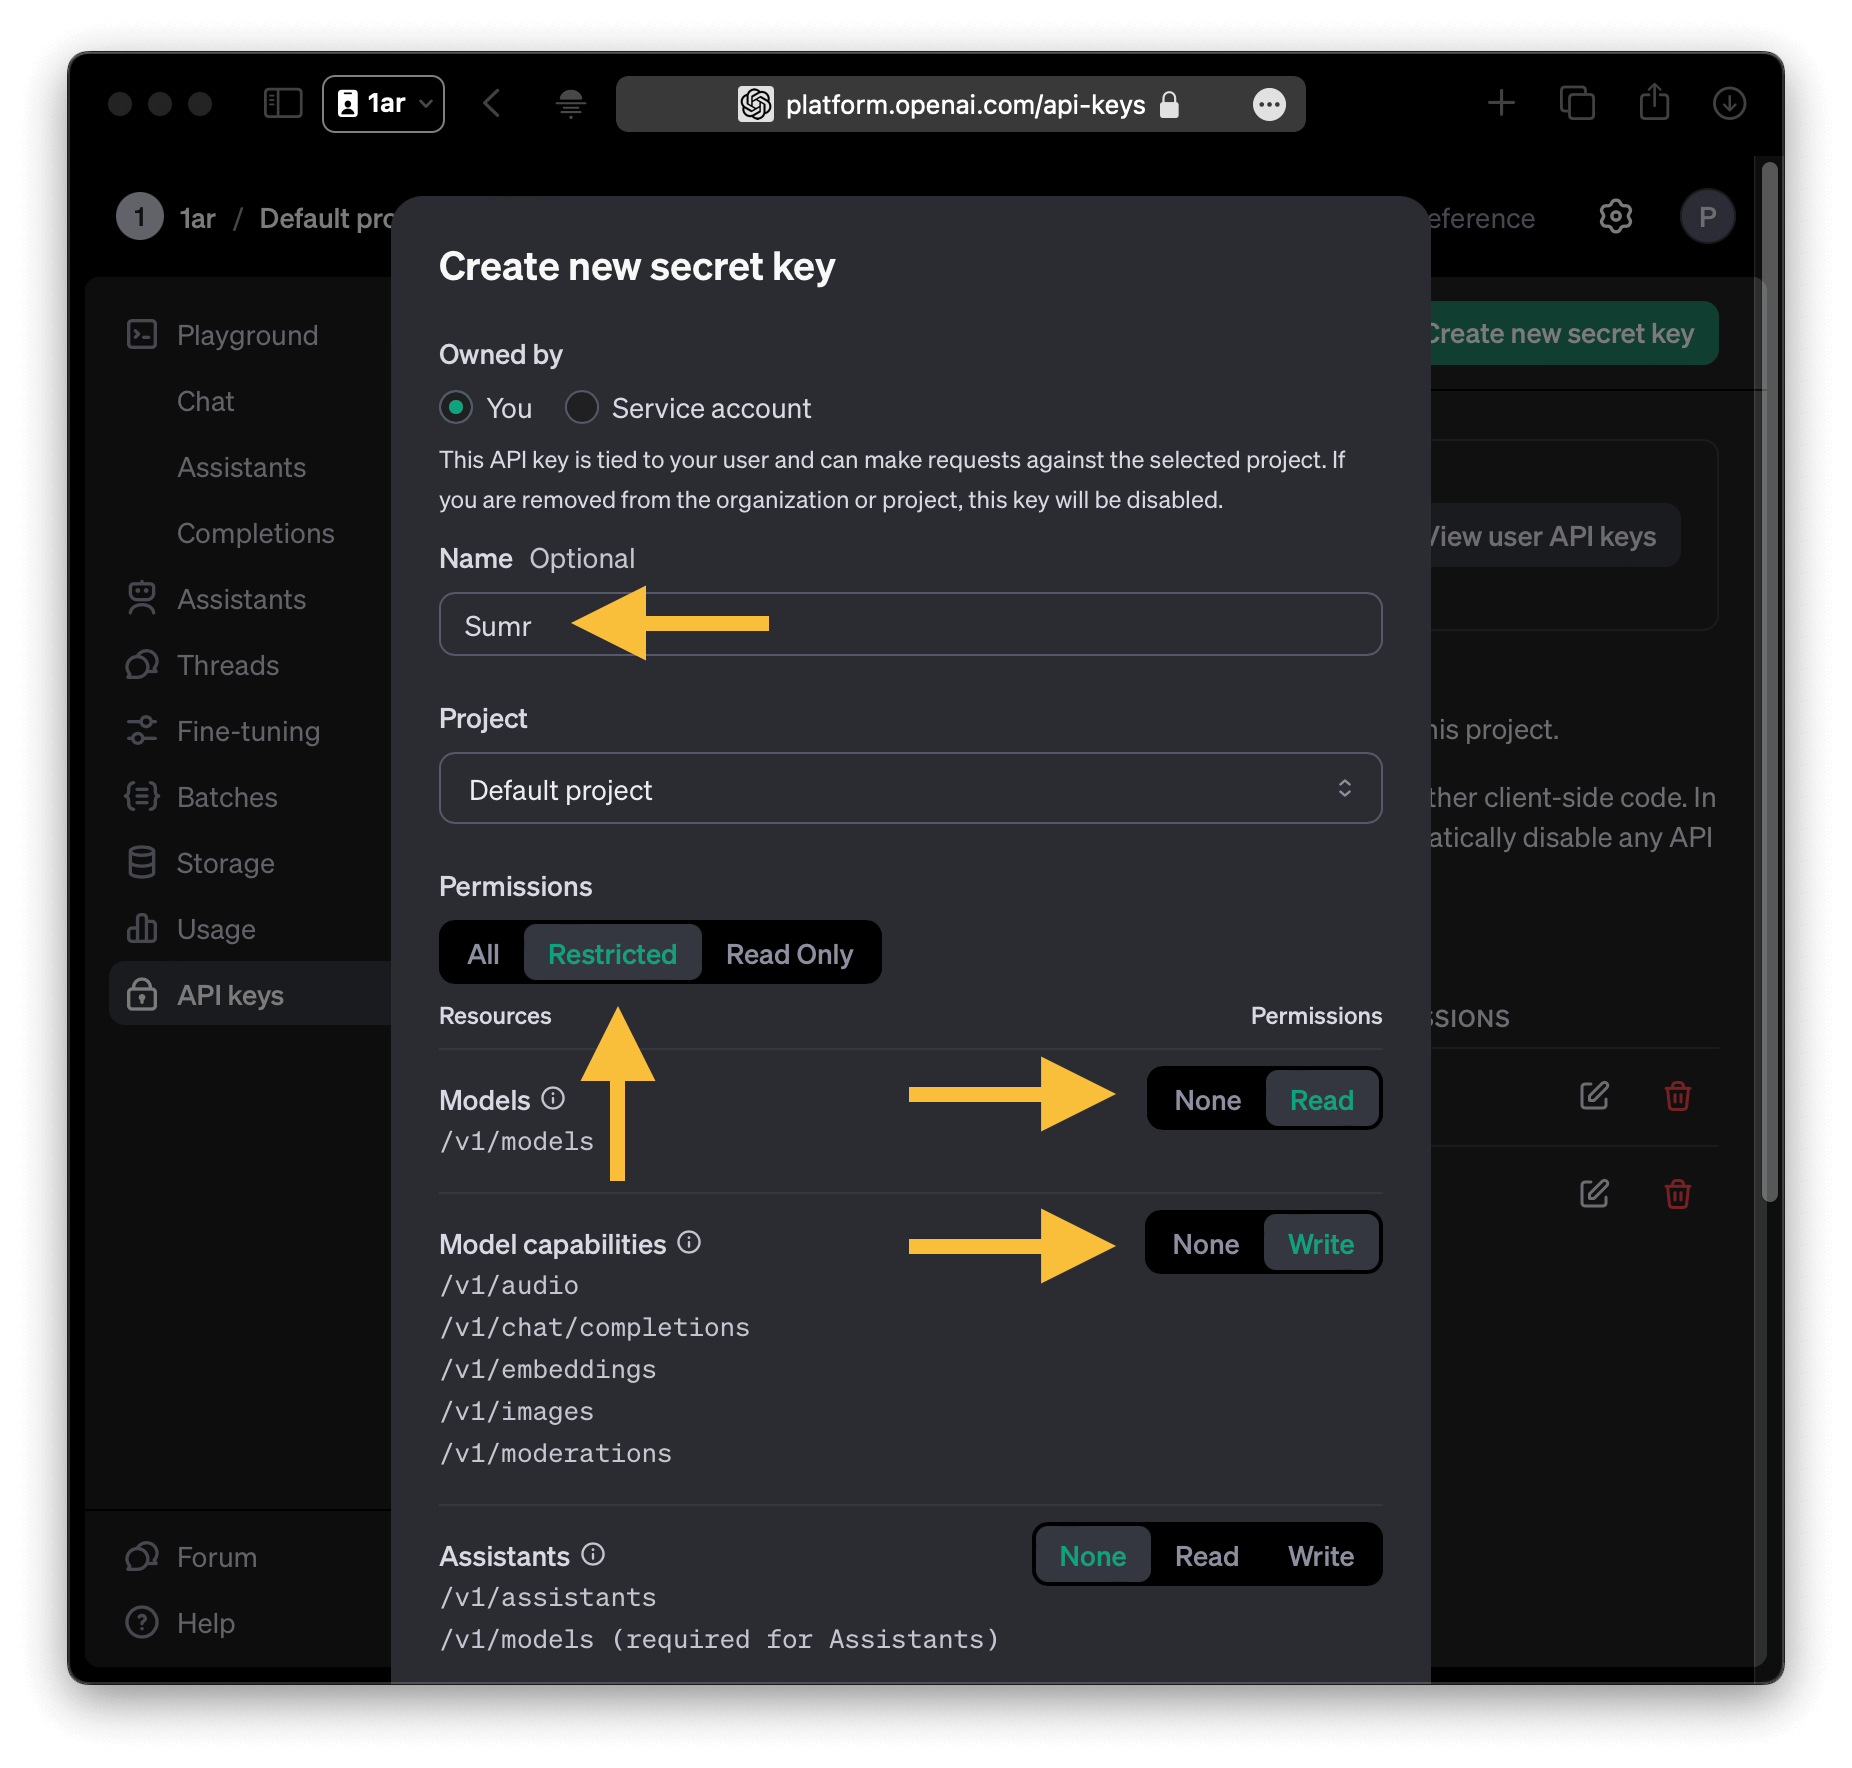1852x1768 pixels.
Task: Click the upper edit key pencil icon
Action: 1594,1095
